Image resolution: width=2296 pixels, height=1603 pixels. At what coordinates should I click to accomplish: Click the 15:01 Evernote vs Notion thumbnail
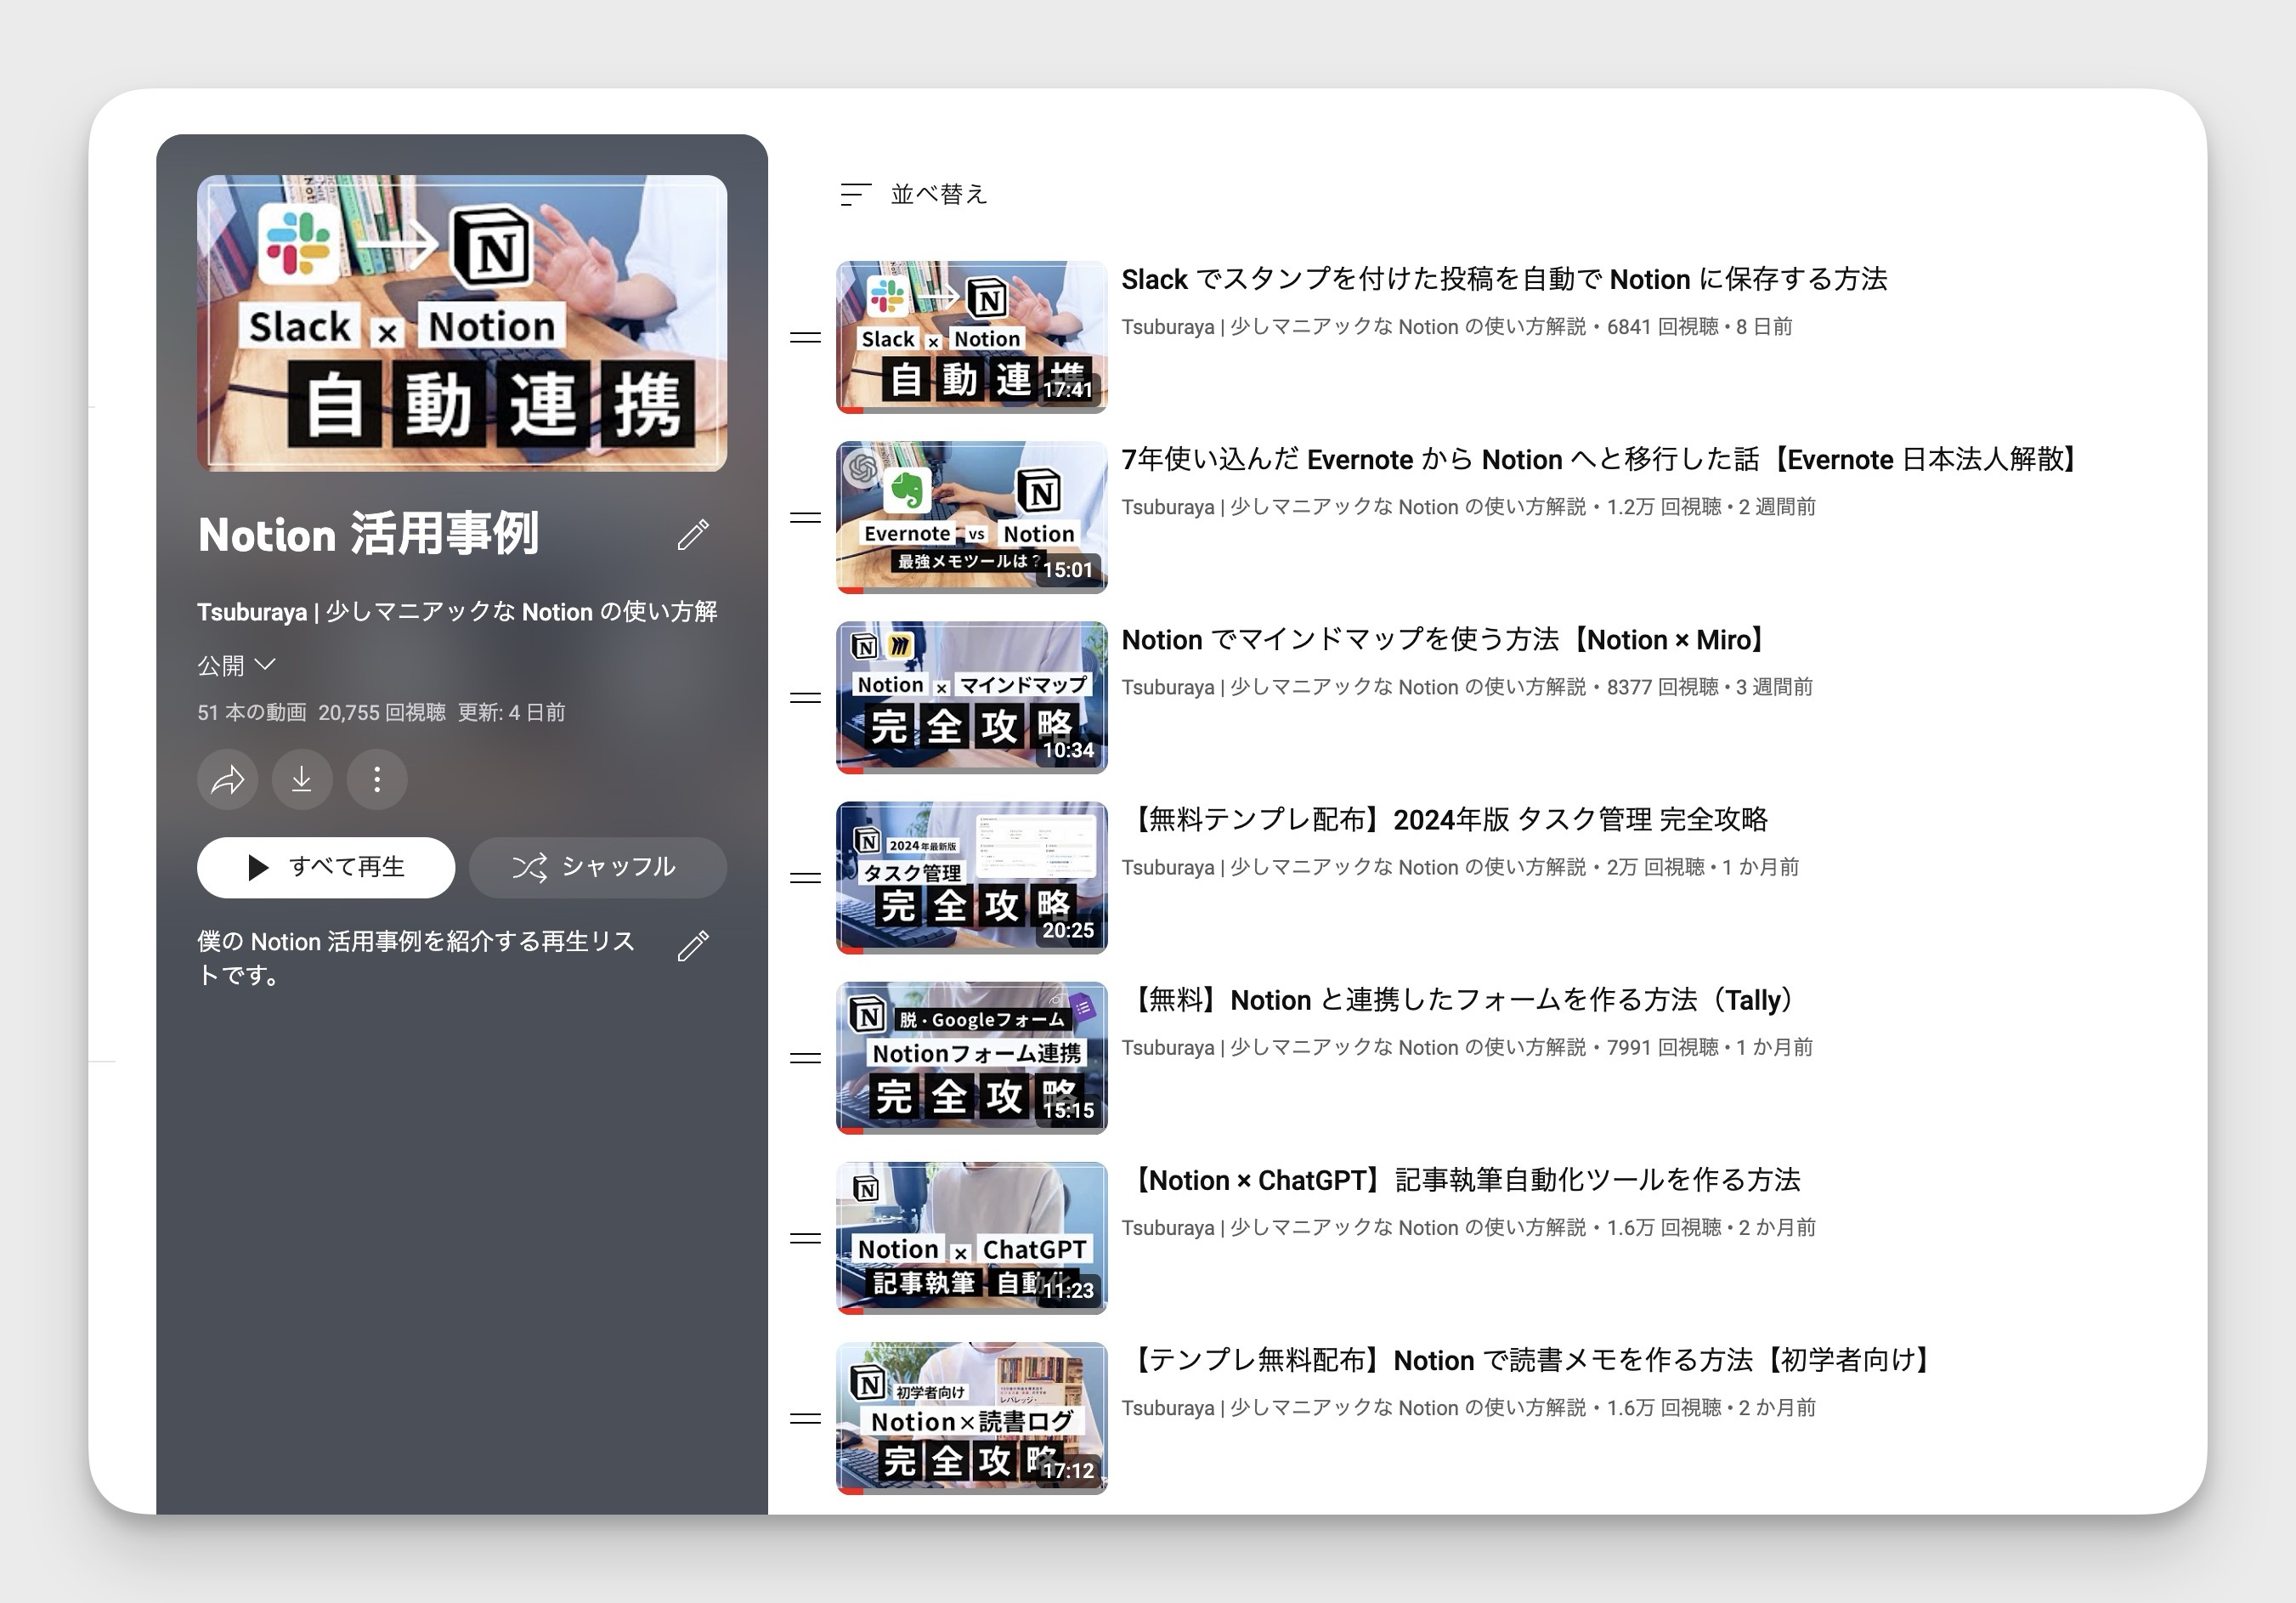click(x=972, y=517)
